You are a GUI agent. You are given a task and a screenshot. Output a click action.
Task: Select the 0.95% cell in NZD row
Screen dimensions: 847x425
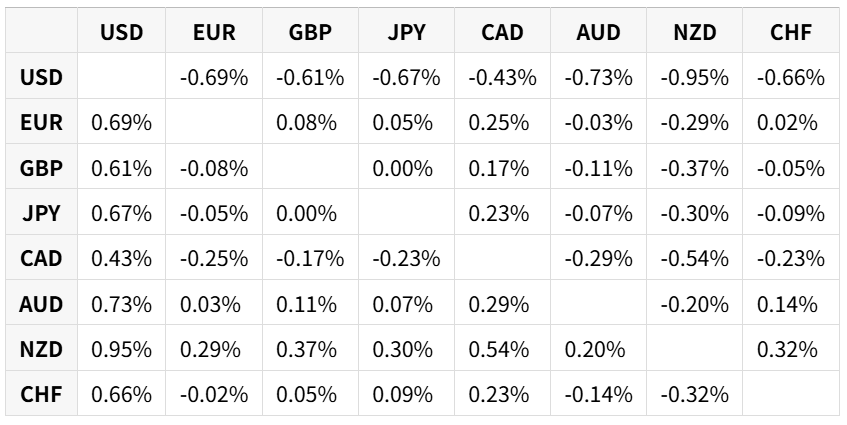click(122, 349)
